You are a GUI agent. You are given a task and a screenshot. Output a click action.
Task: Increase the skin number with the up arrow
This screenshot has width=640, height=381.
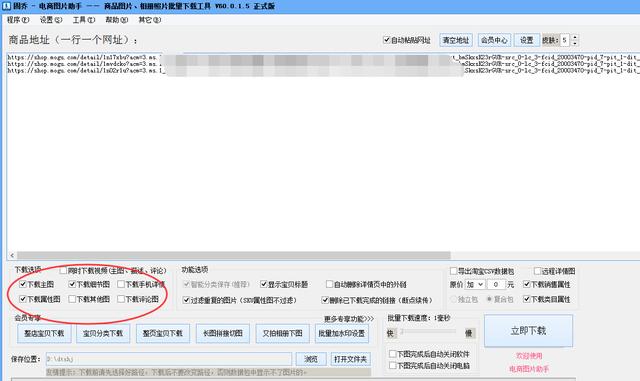point(575,37)
